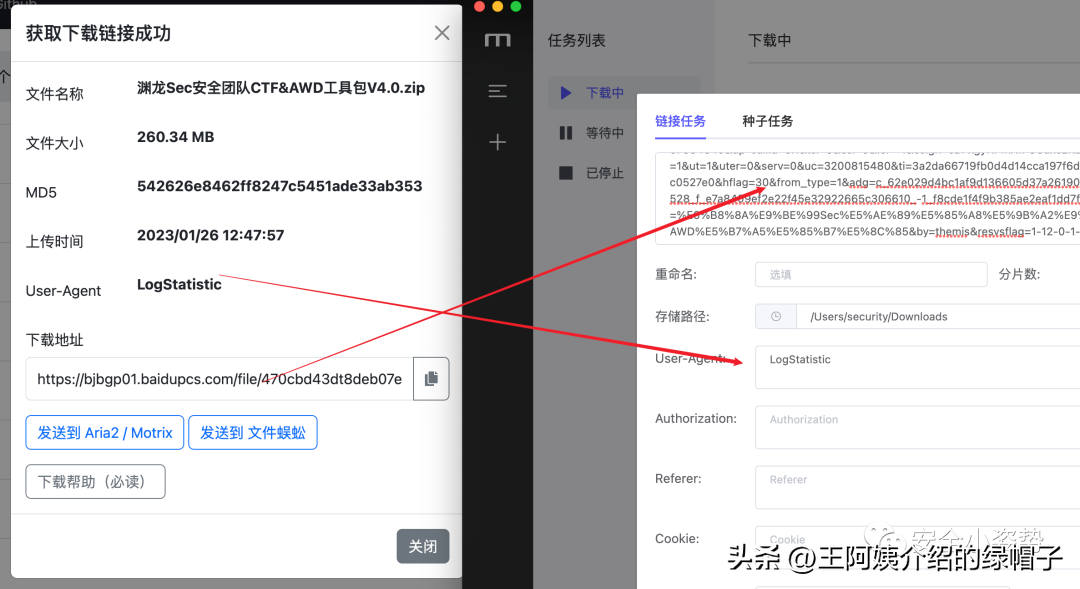Click the Motrix logo icon in sidebar
1080x589 pixels.
[497, 40]
